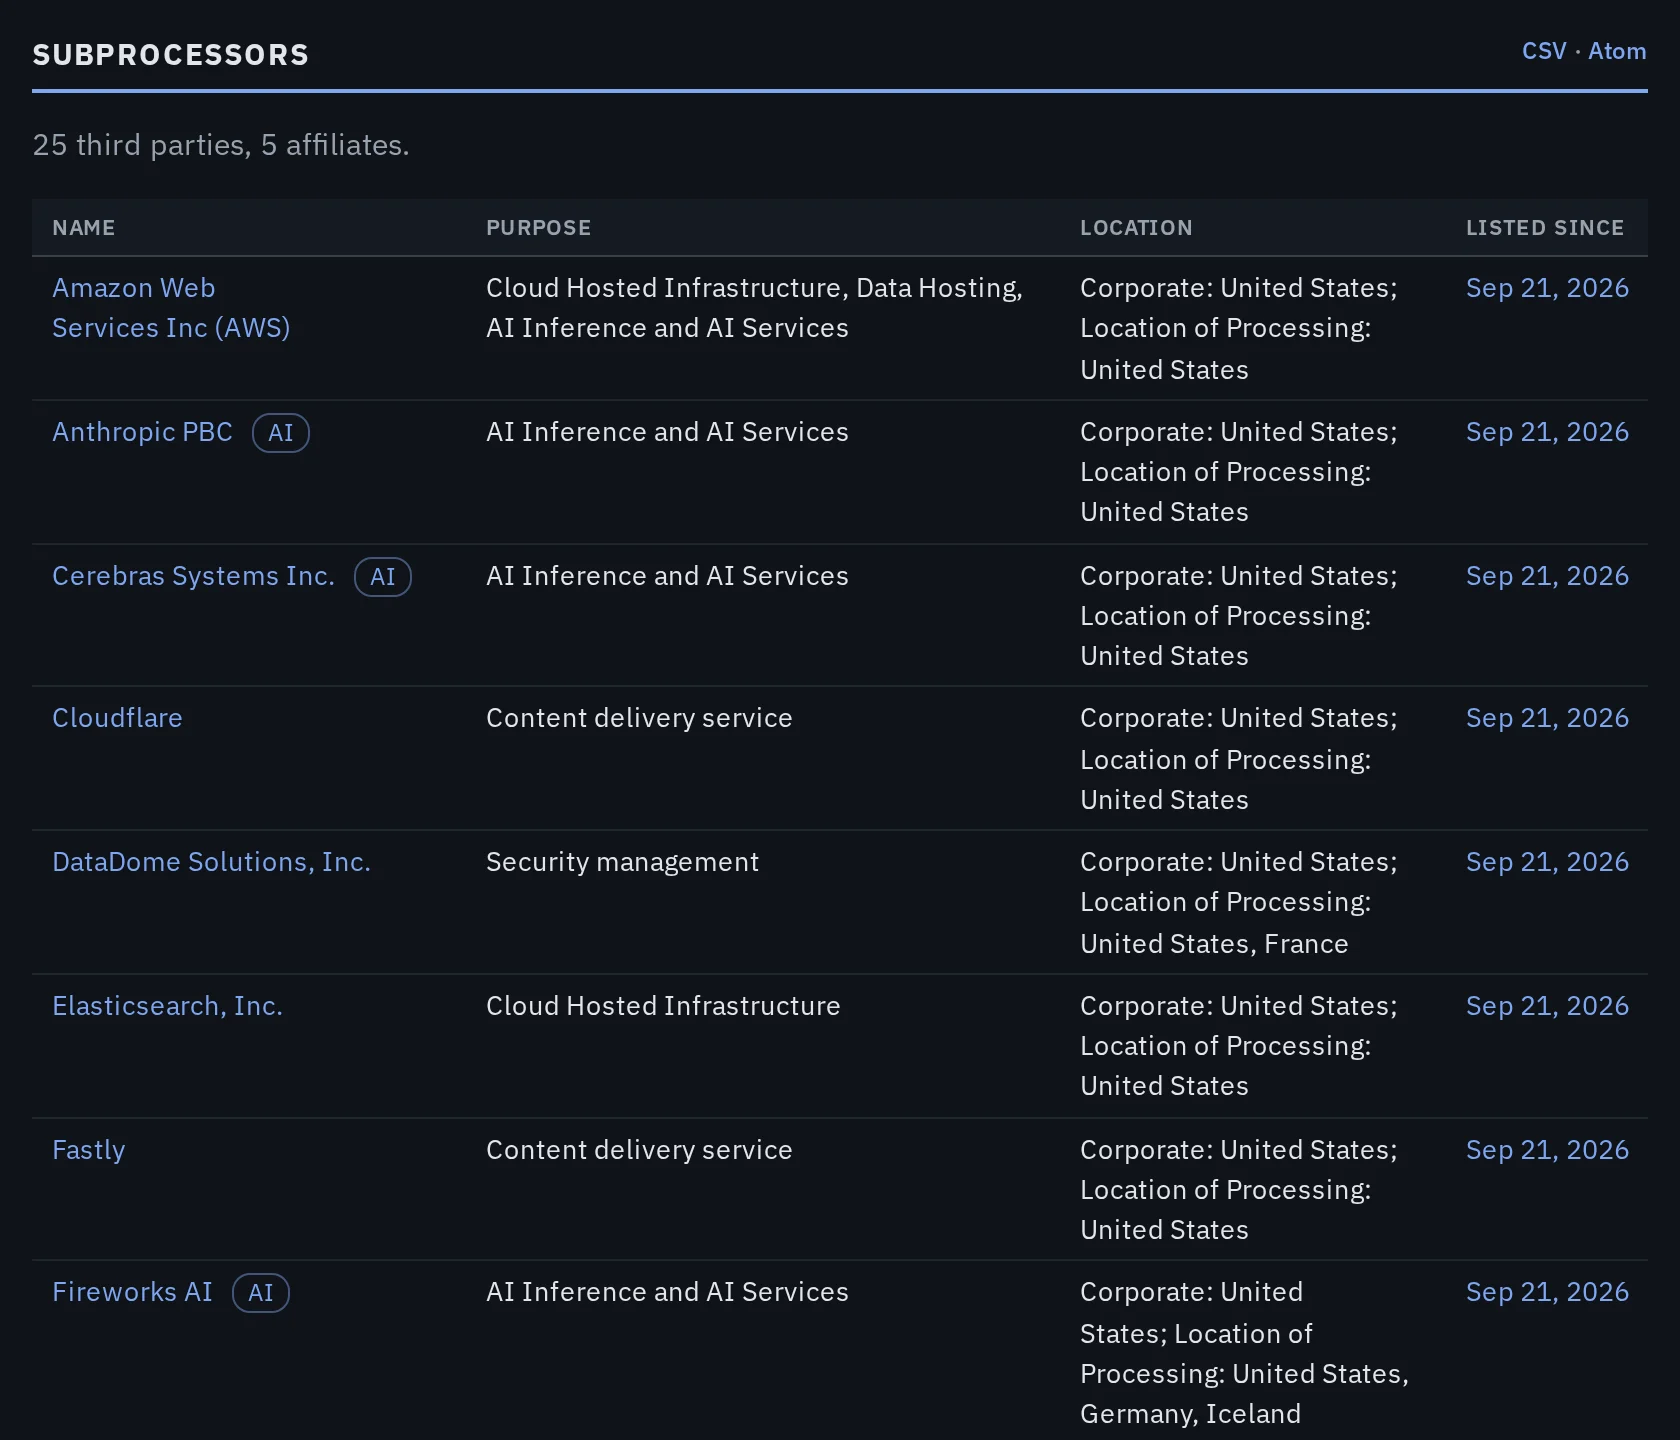Select Cerebras's 'AI Inference and AI Services' purpose
The height and width of the screenshot is (1440, 1680).
point(667,576)
